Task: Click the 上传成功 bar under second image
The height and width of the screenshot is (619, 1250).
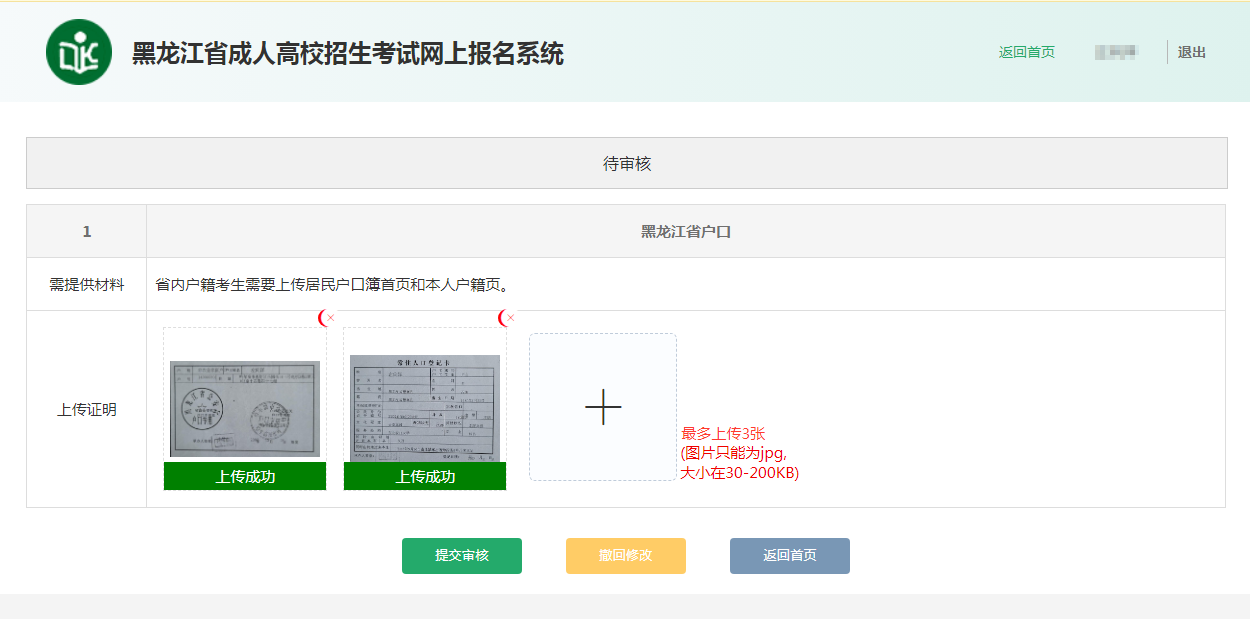Action: coord(425,477)
